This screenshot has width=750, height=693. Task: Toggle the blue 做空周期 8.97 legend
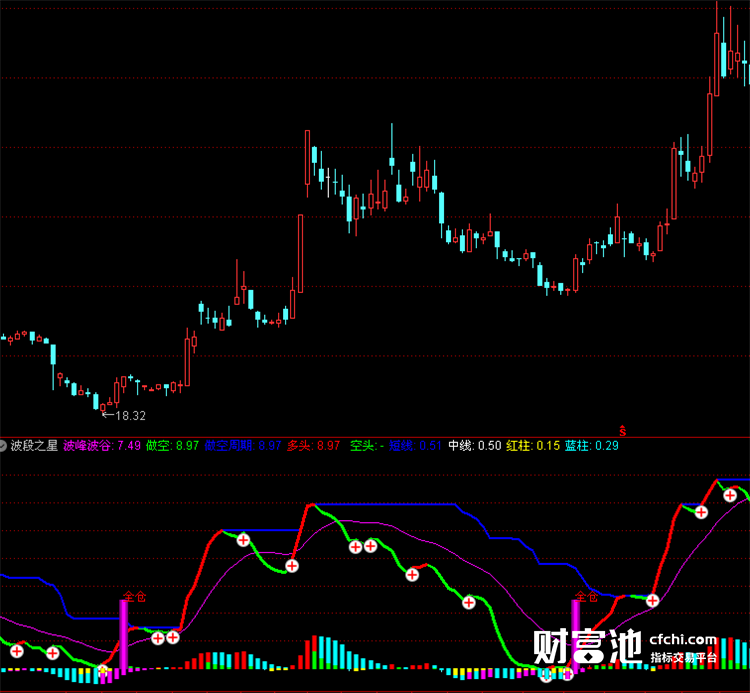click(243, 446)
